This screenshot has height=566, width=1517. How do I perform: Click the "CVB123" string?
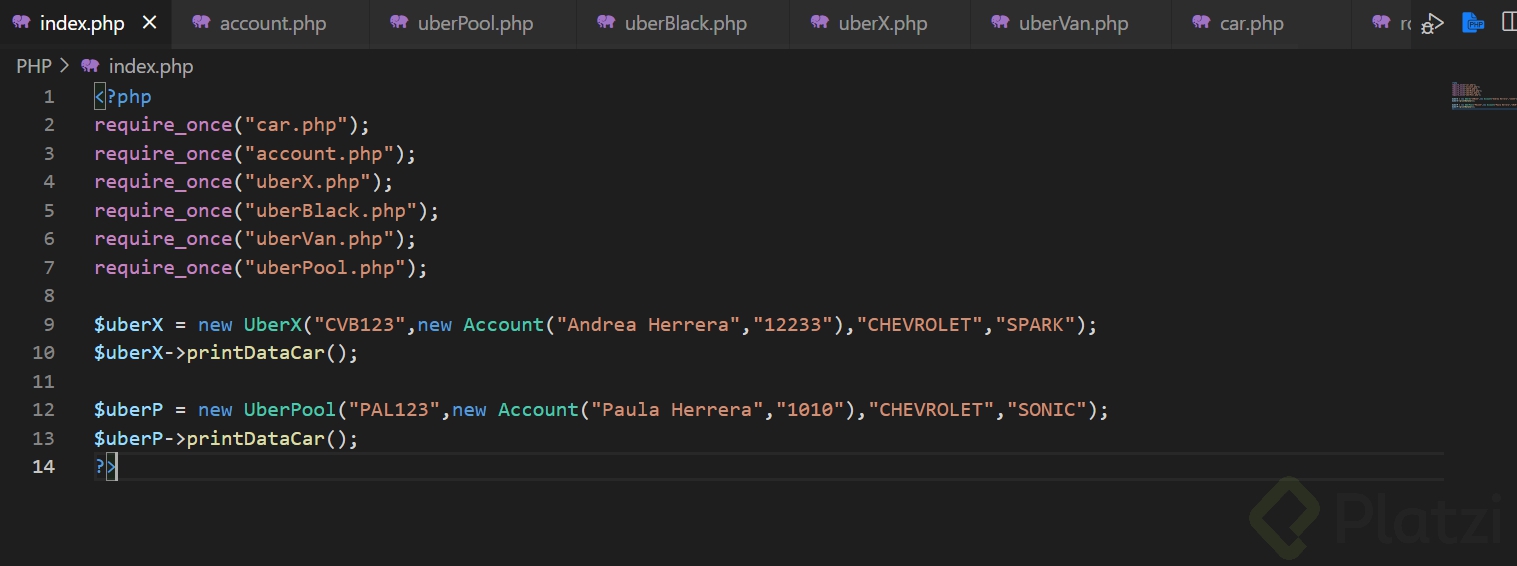click(x=359, y=325)
